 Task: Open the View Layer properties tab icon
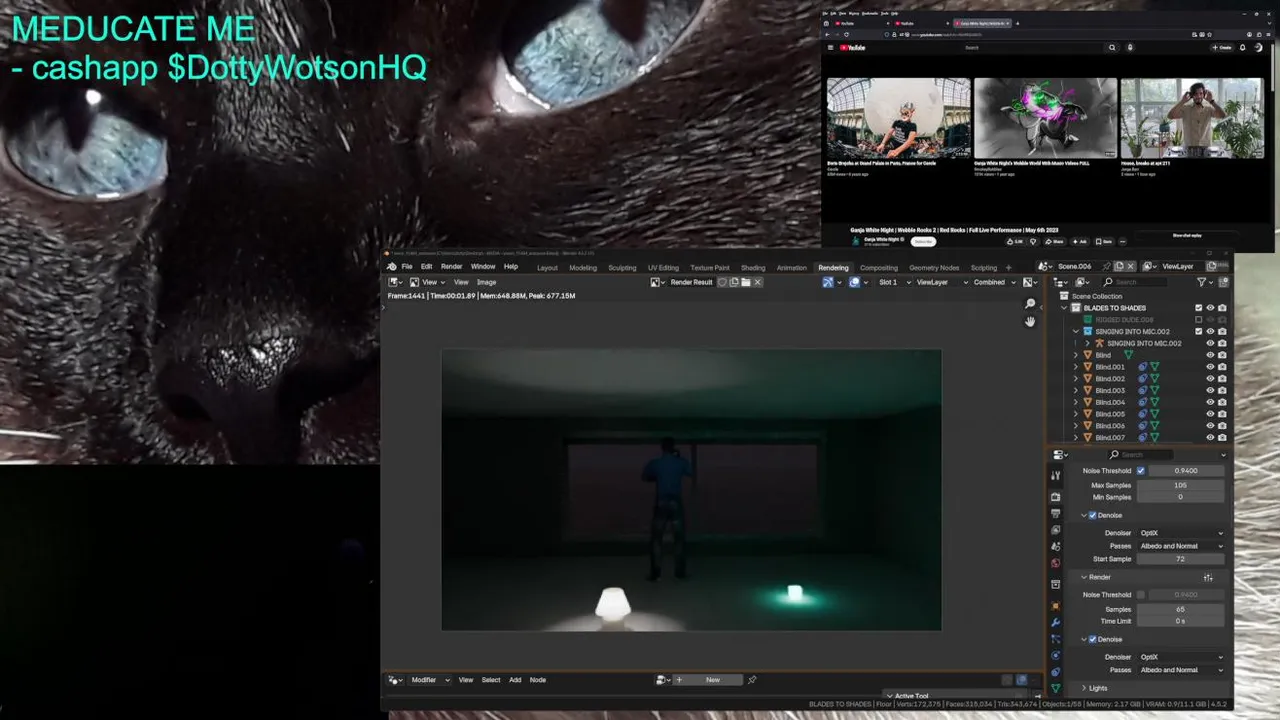coord(1055,530)
